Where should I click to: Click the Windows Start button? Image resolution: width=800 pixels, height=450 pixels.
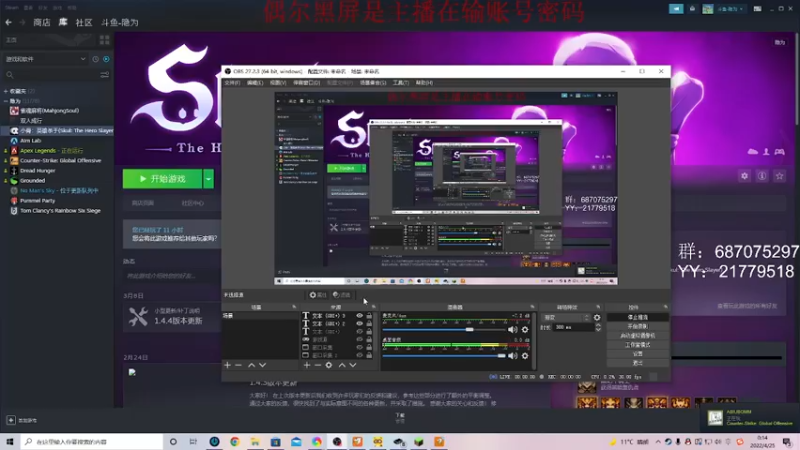tap(9, 441)
